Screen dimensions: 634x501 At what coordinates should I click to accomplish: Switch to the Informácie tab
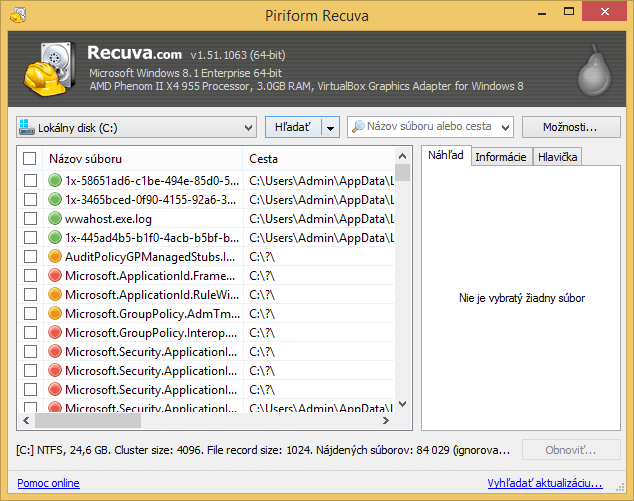(500, 157)
